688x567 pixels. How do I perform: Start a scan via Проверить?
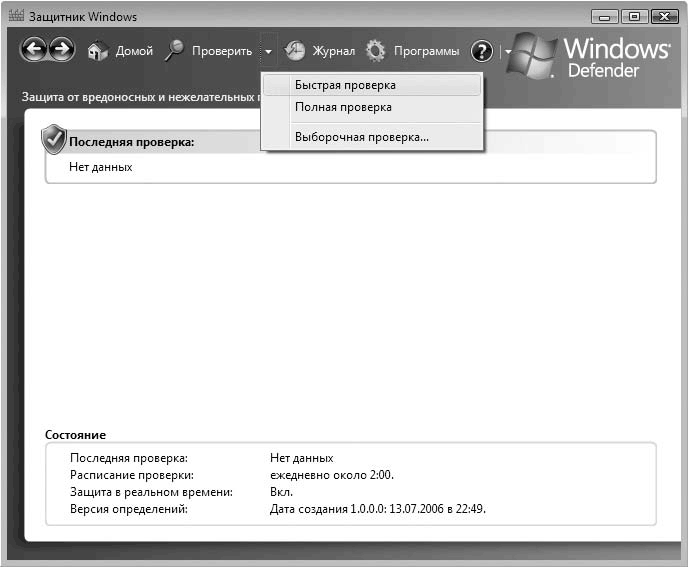click(222, 51)
